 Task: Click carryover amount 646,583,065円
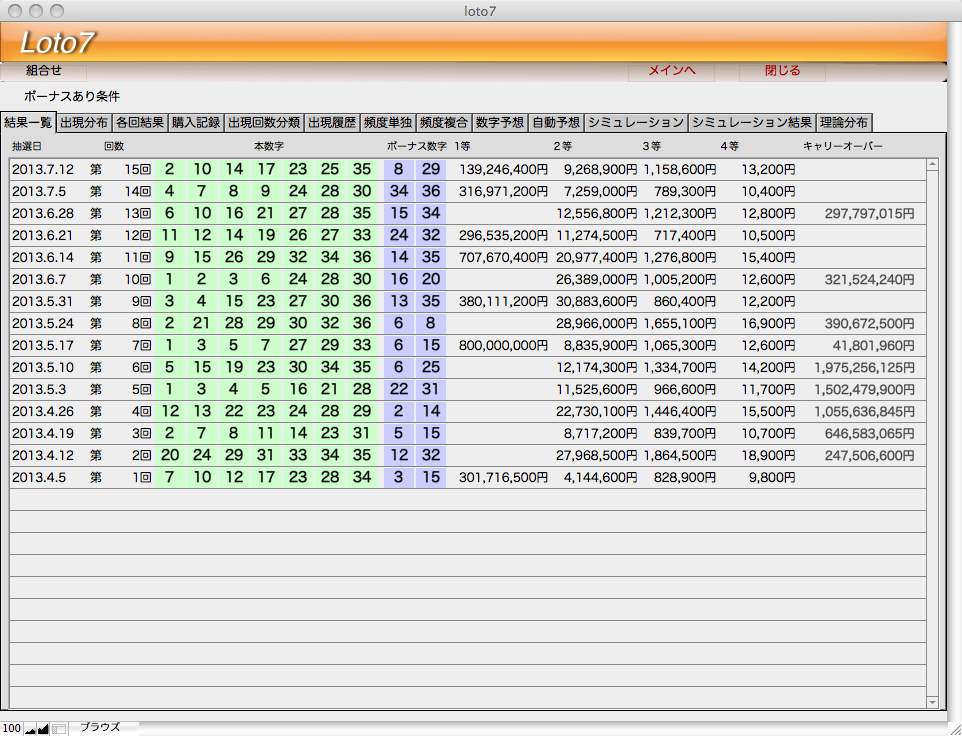point(869,434)
